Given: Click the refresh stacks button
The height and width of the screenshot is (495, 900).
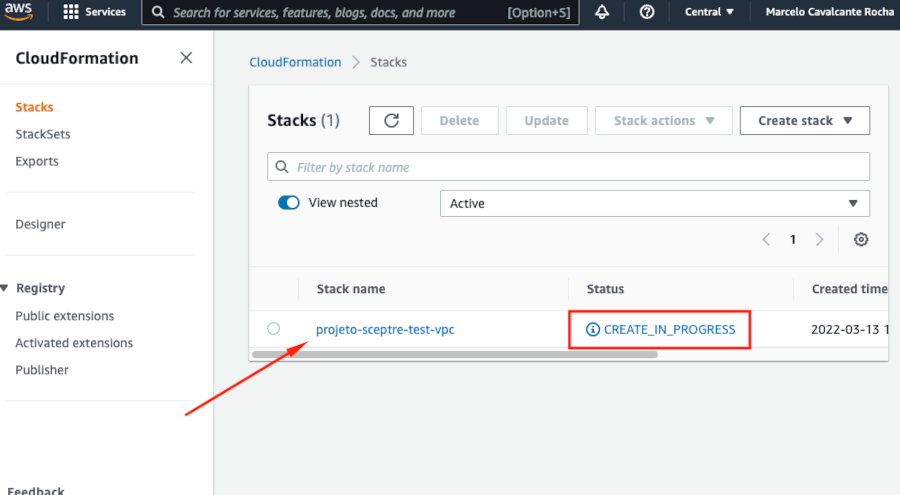Looking at the screenshot, I should (x=391, y=120).
